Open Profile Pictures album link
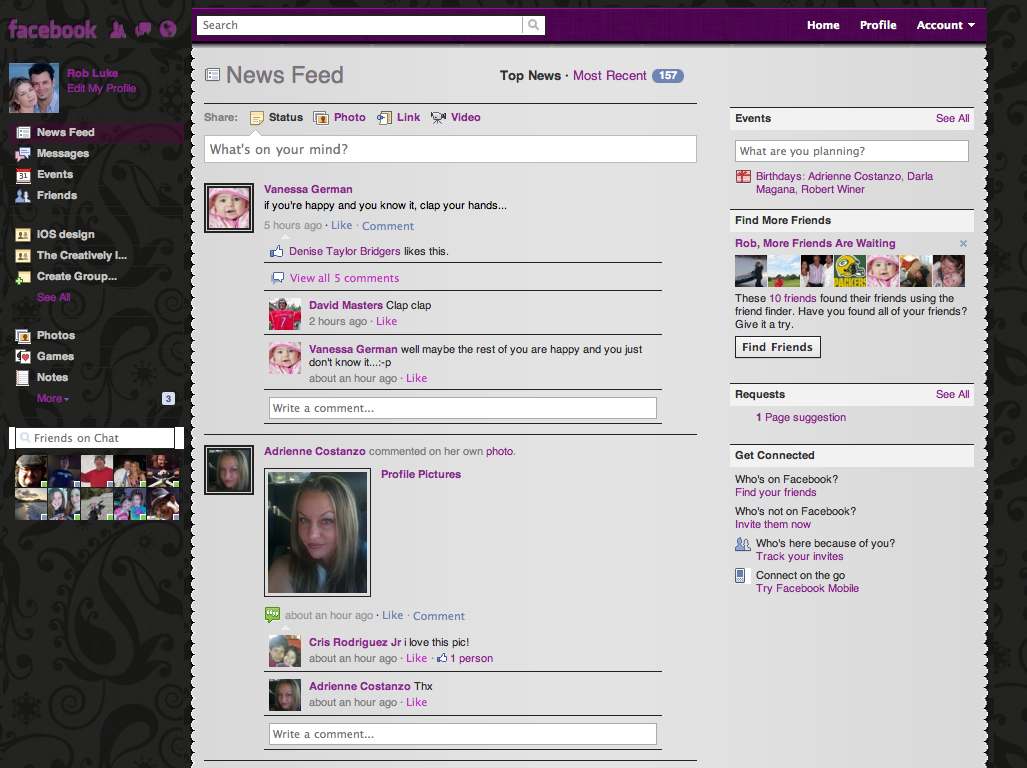 point(420,474)
